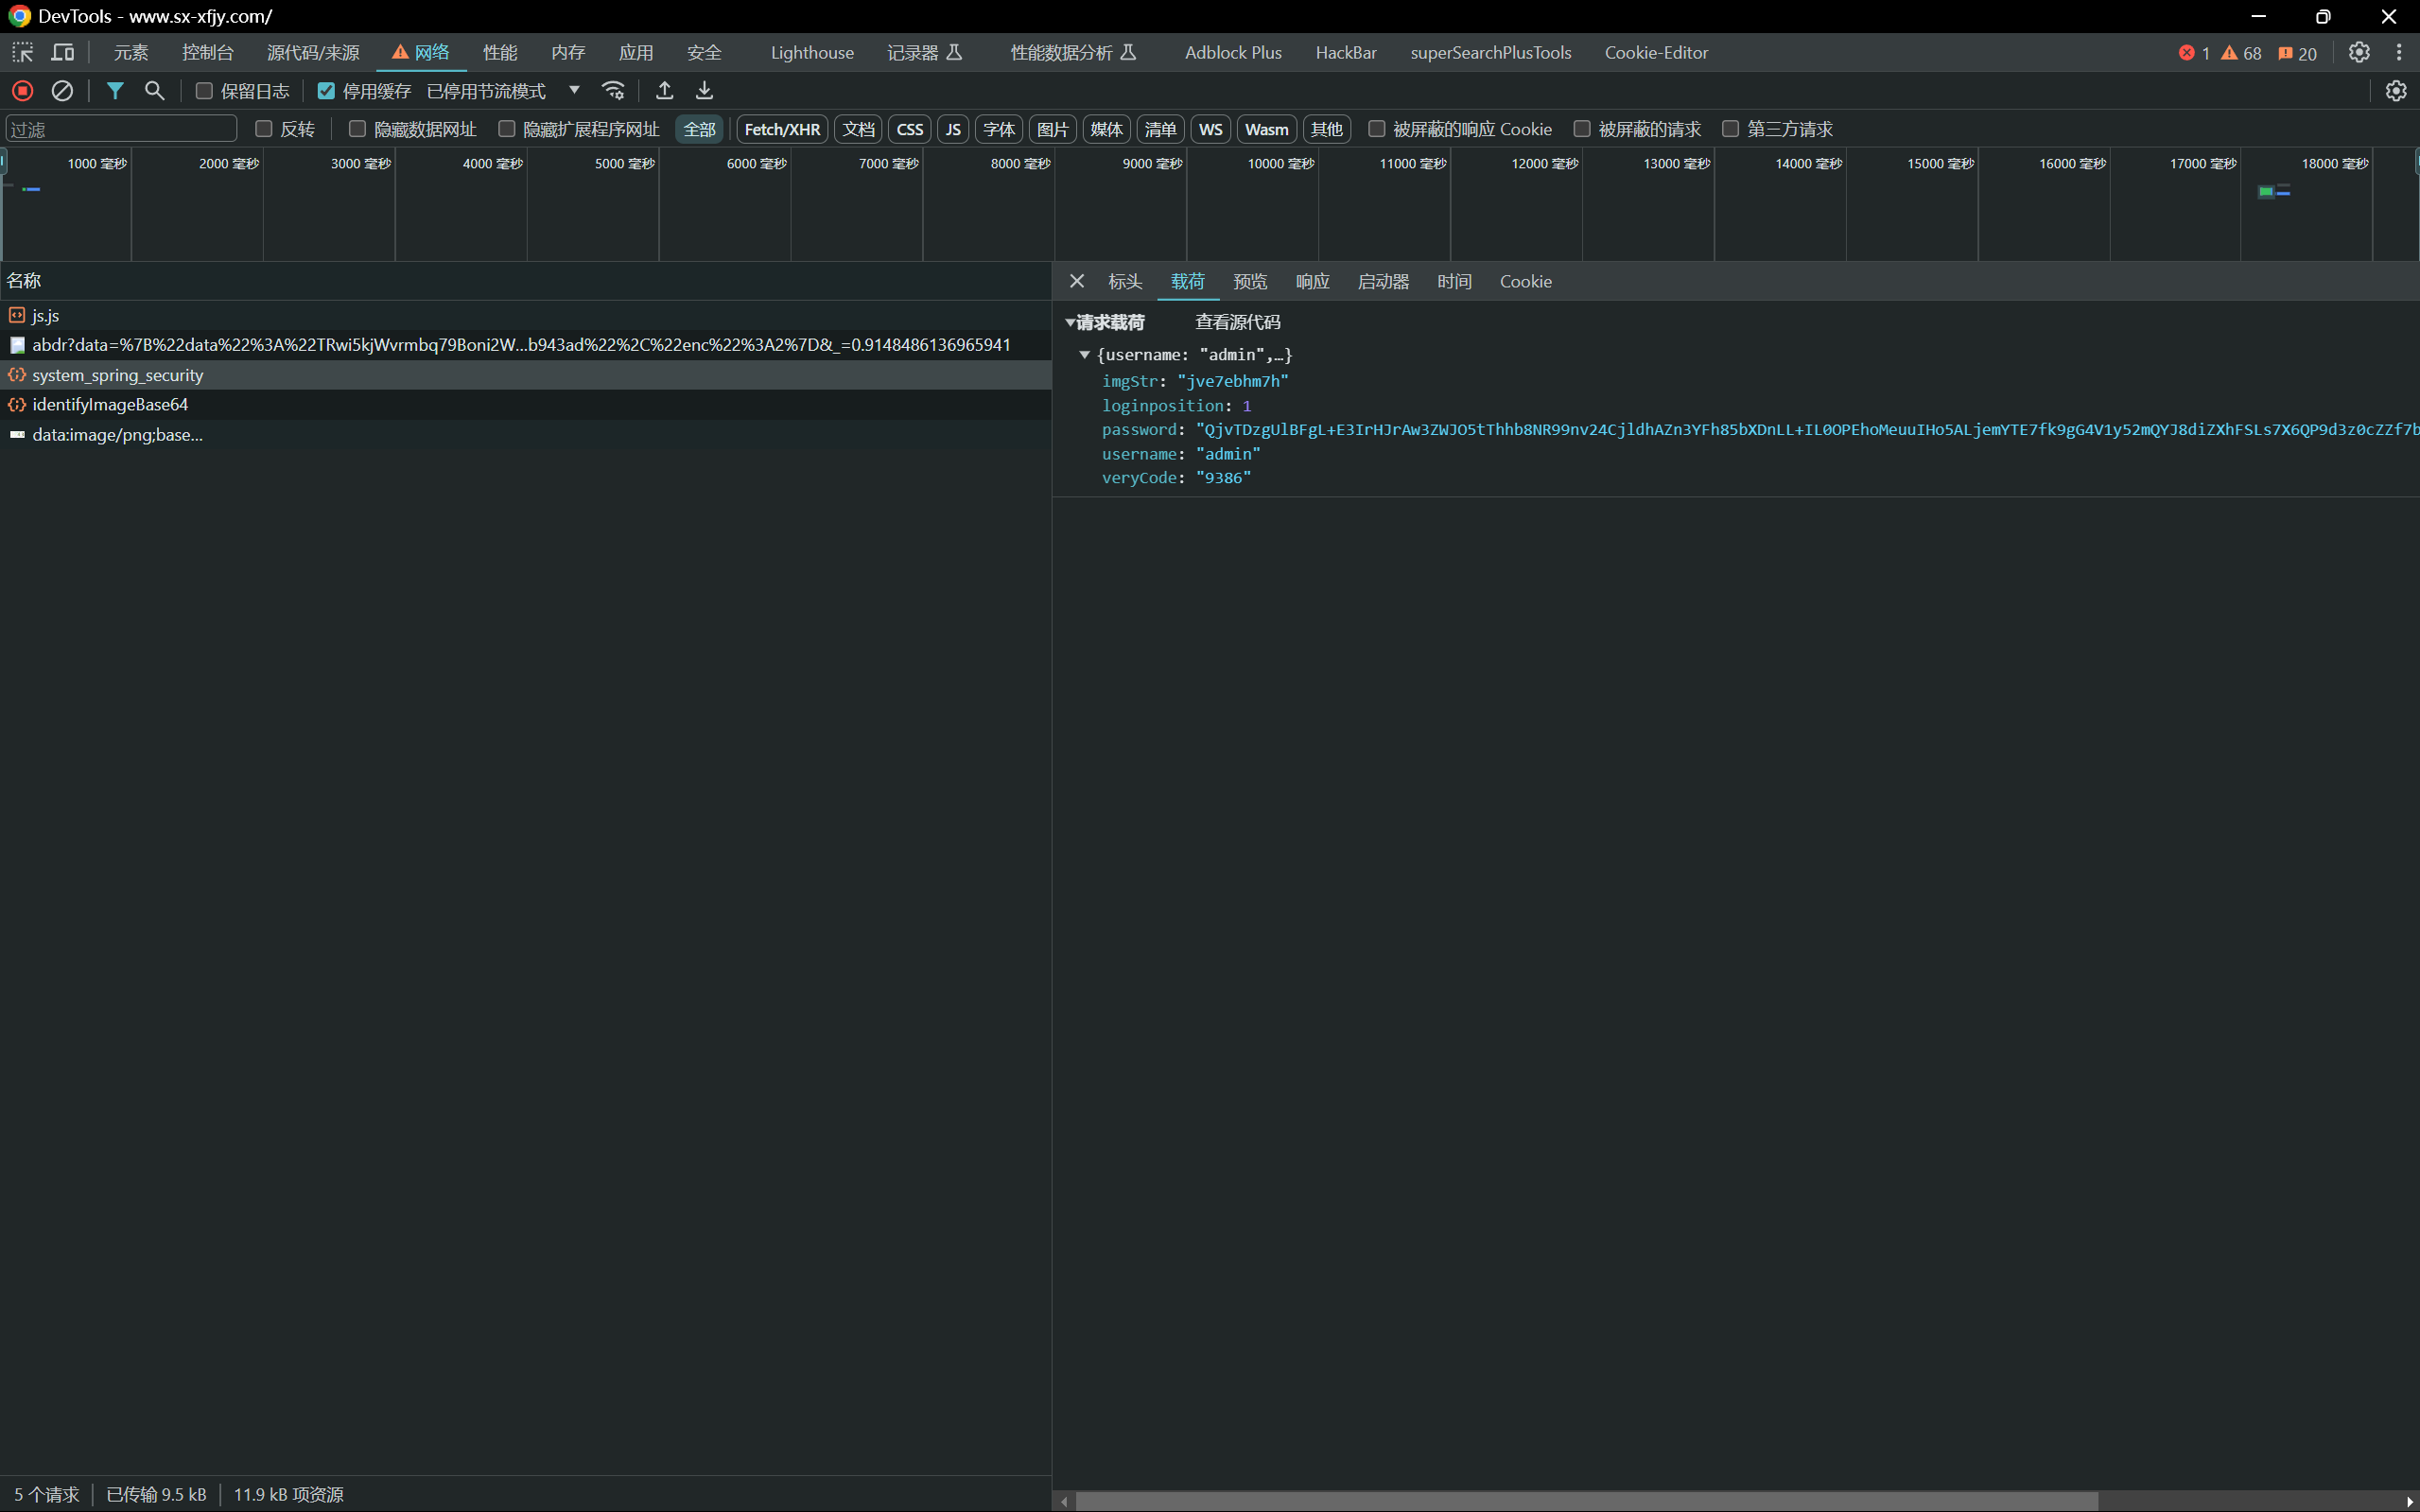This screenshot has width=2420, height=1512.
Task: Filter requests by WS type
Action: click(1210, 129)
